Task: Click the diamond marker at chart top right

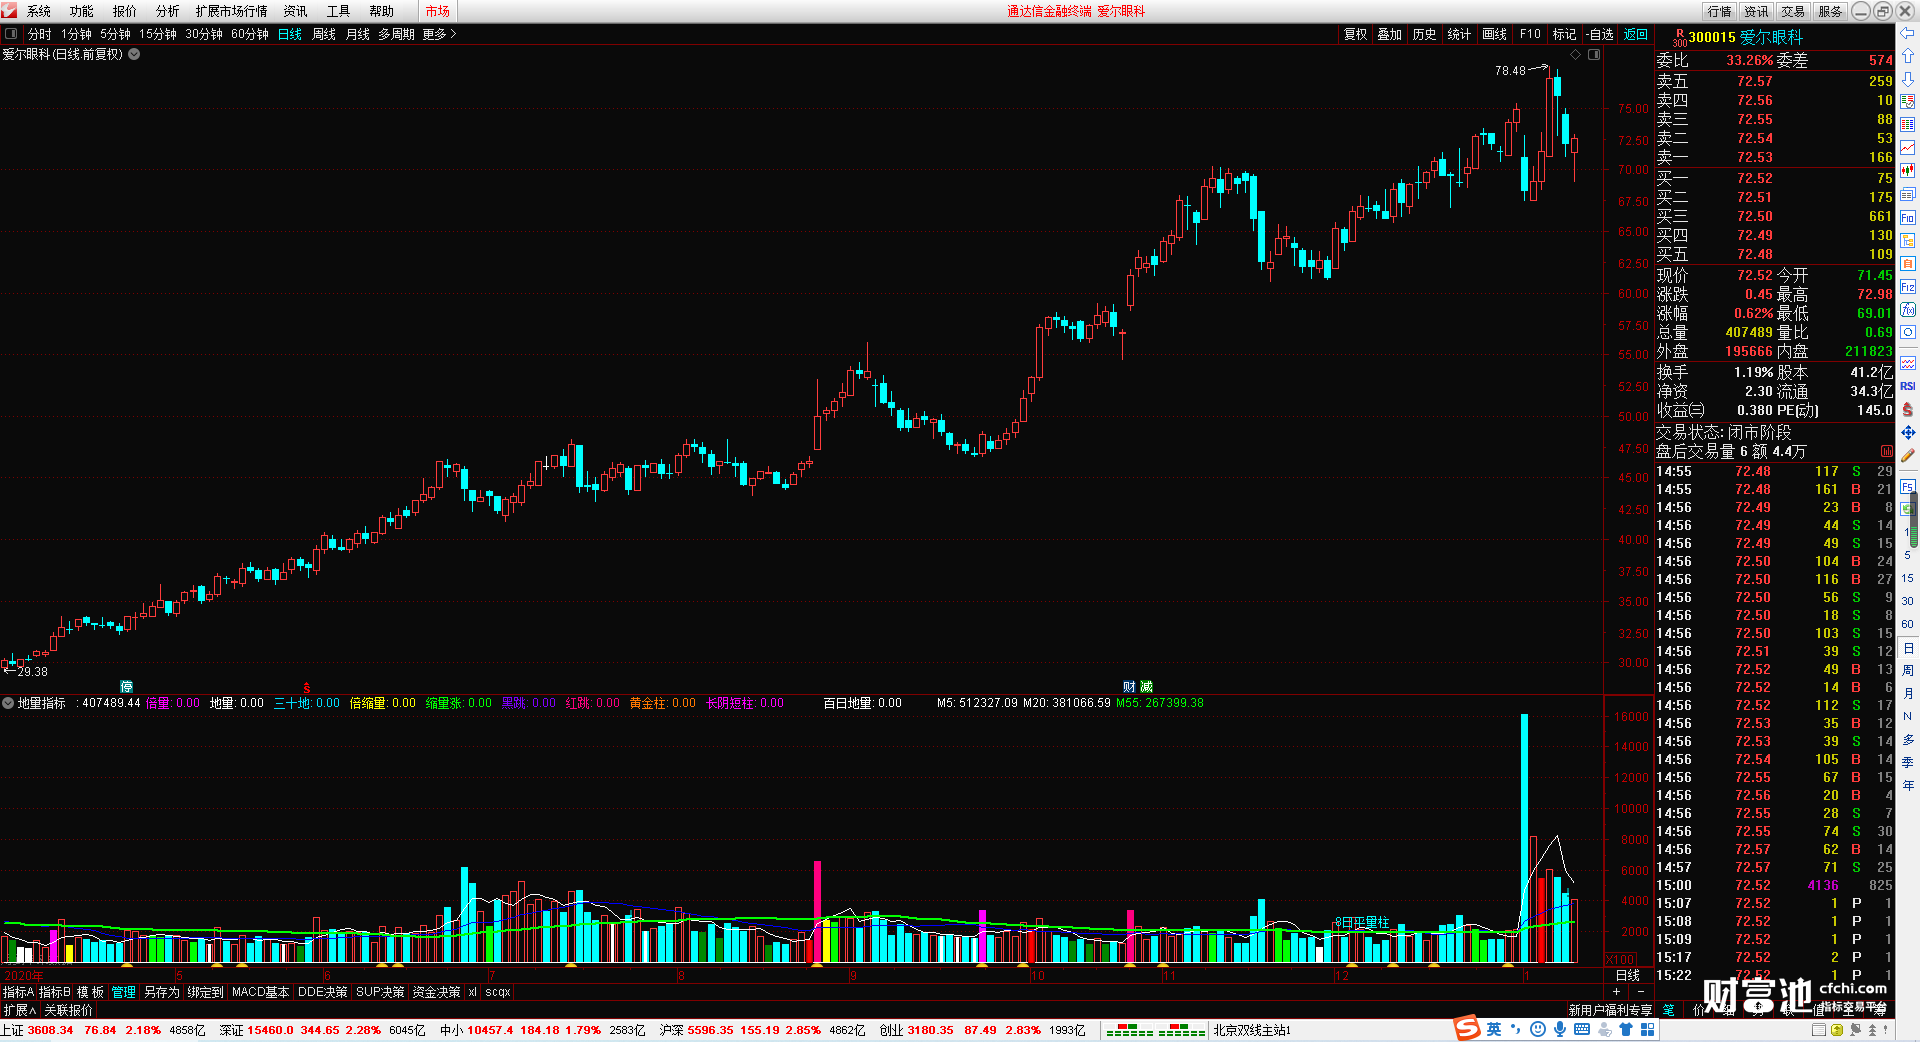Action: [1576, 54]
